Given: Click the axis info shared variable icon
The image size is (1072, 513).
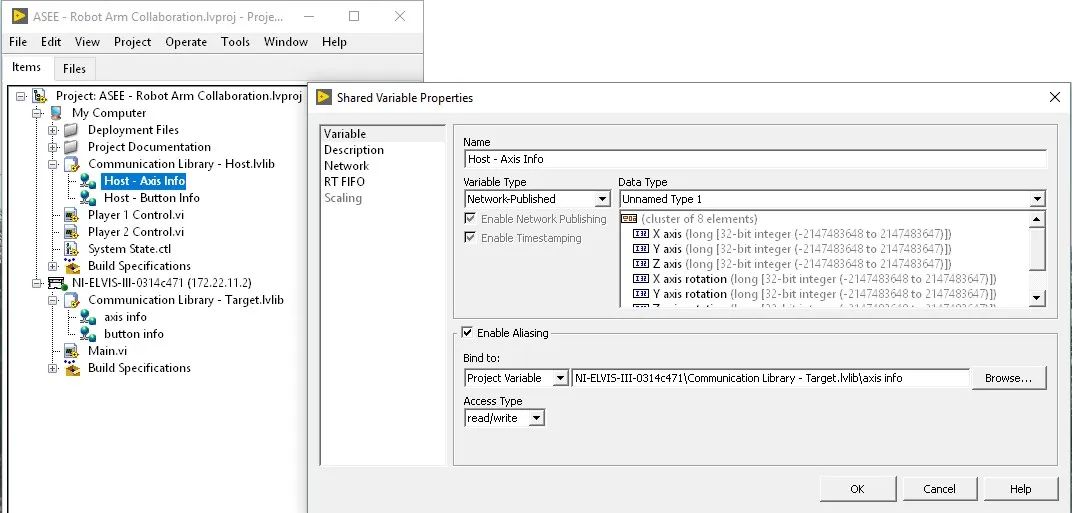Looking at the screenshot, I should tap(88, 317).
